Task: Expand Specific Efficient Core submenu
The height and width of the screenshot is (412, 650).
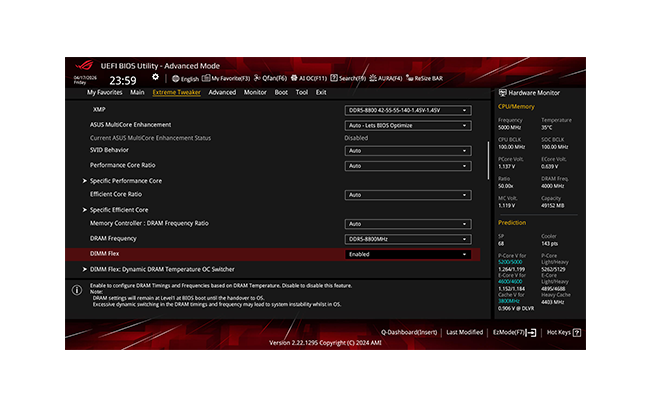Action: 115,210
